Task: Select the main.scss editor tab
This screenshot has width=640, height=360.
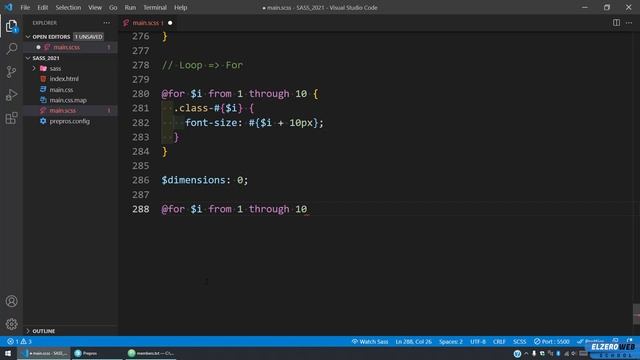Action: [148, 23]
